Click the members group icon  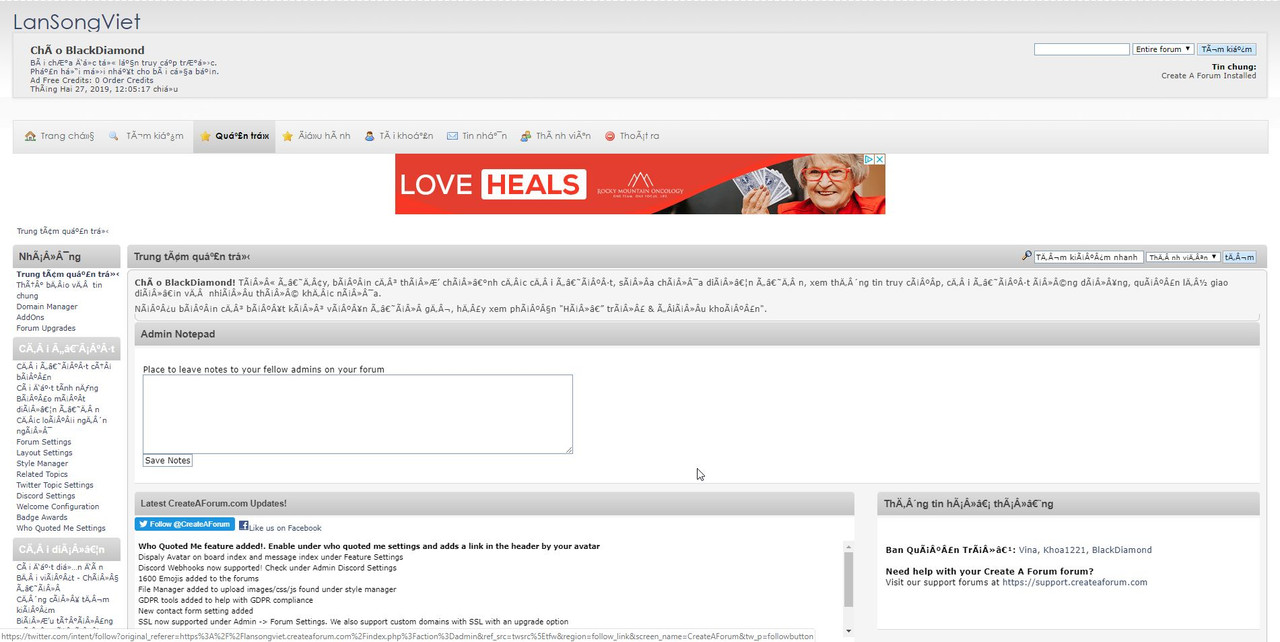tap(526, 136)
